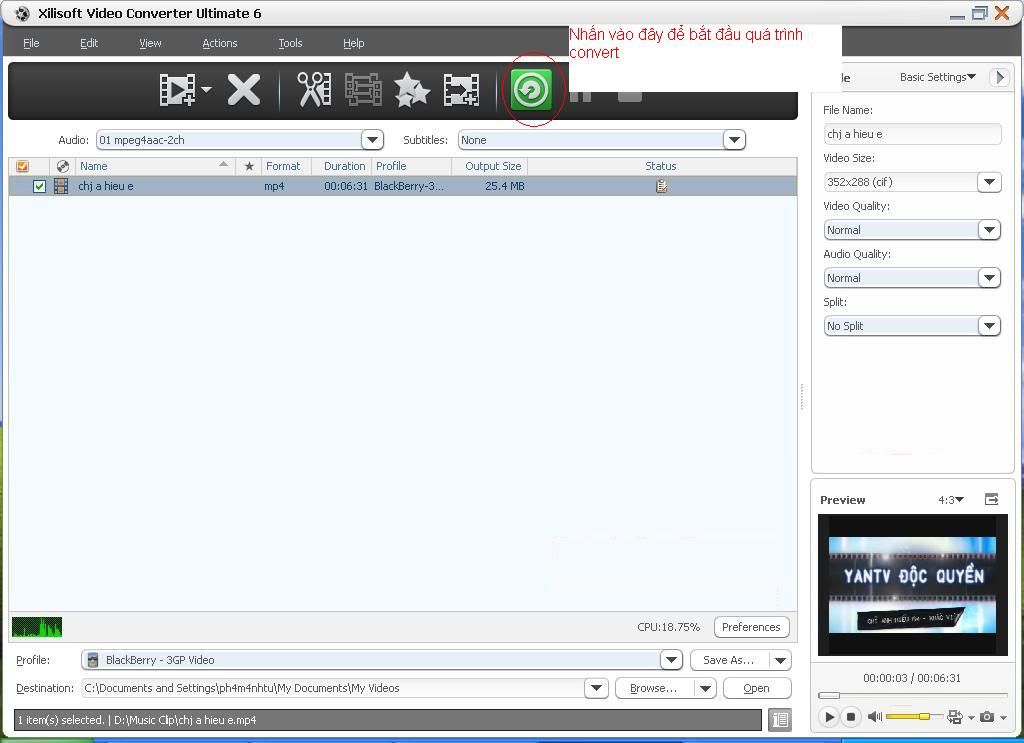Click the film icon of 'chj a hieu e'
Image resolution: width=1024 pixels, height=743 pixels.
pyautogui.click(x=61, y=186)
